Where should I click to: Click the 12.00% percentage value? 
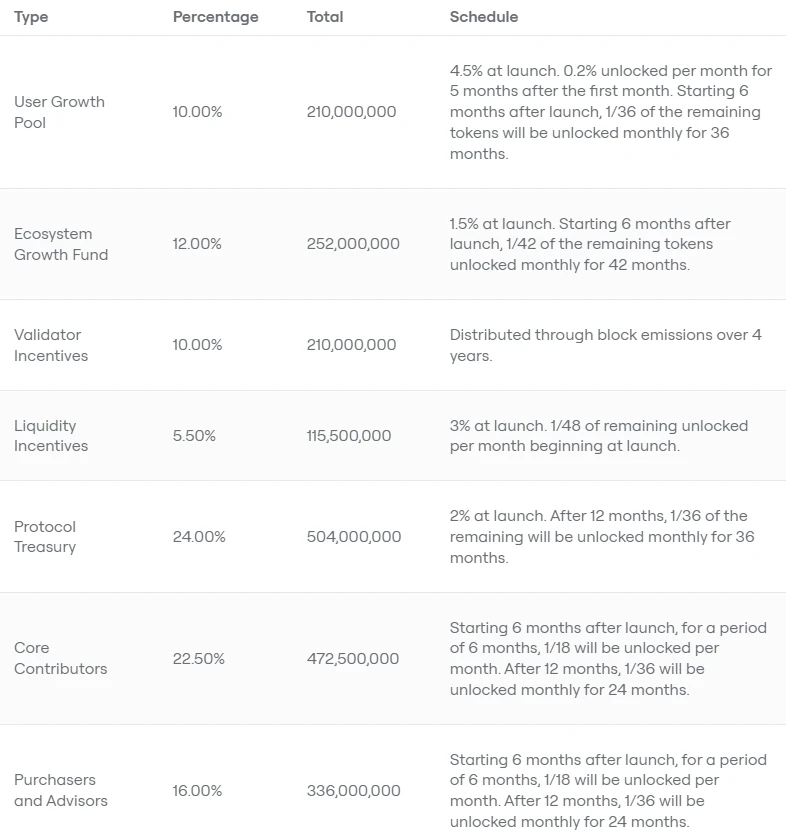coord(197,244)
